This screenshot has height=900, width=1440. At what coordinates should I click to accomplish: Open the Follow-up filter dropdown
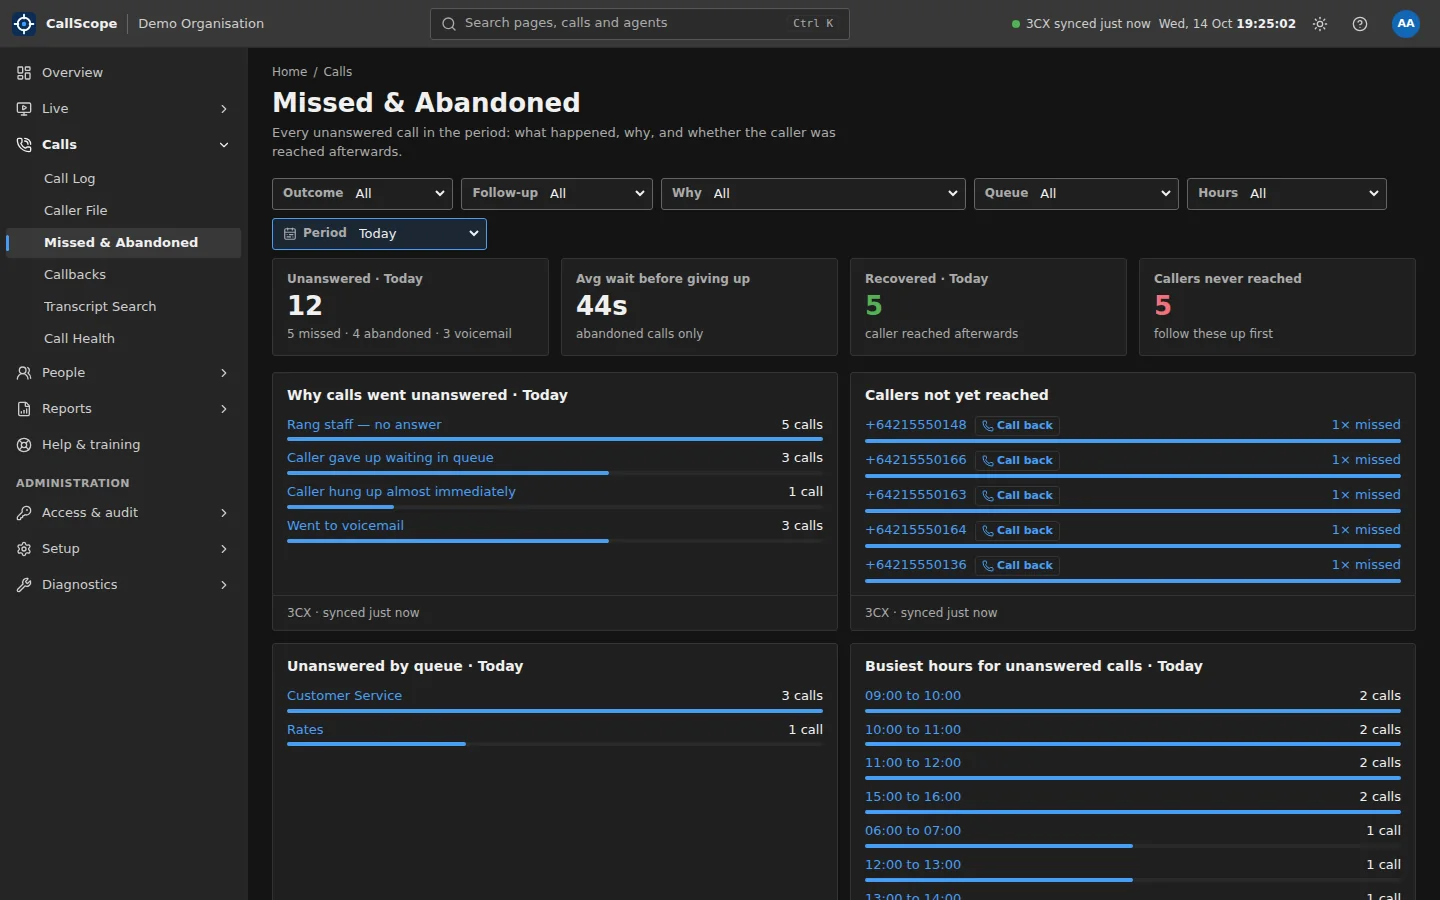(557, 194)
